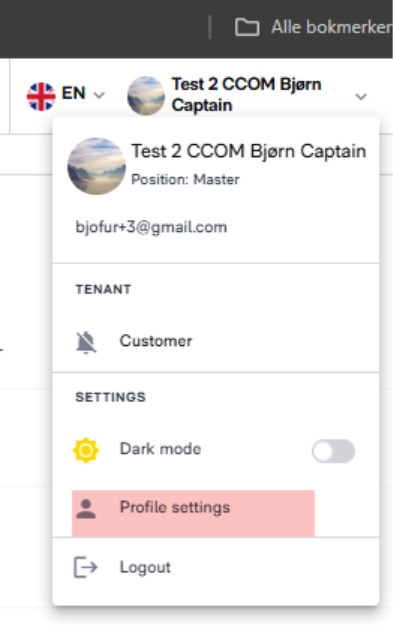Click the UK flag language icon

click(x=41, y=96)
